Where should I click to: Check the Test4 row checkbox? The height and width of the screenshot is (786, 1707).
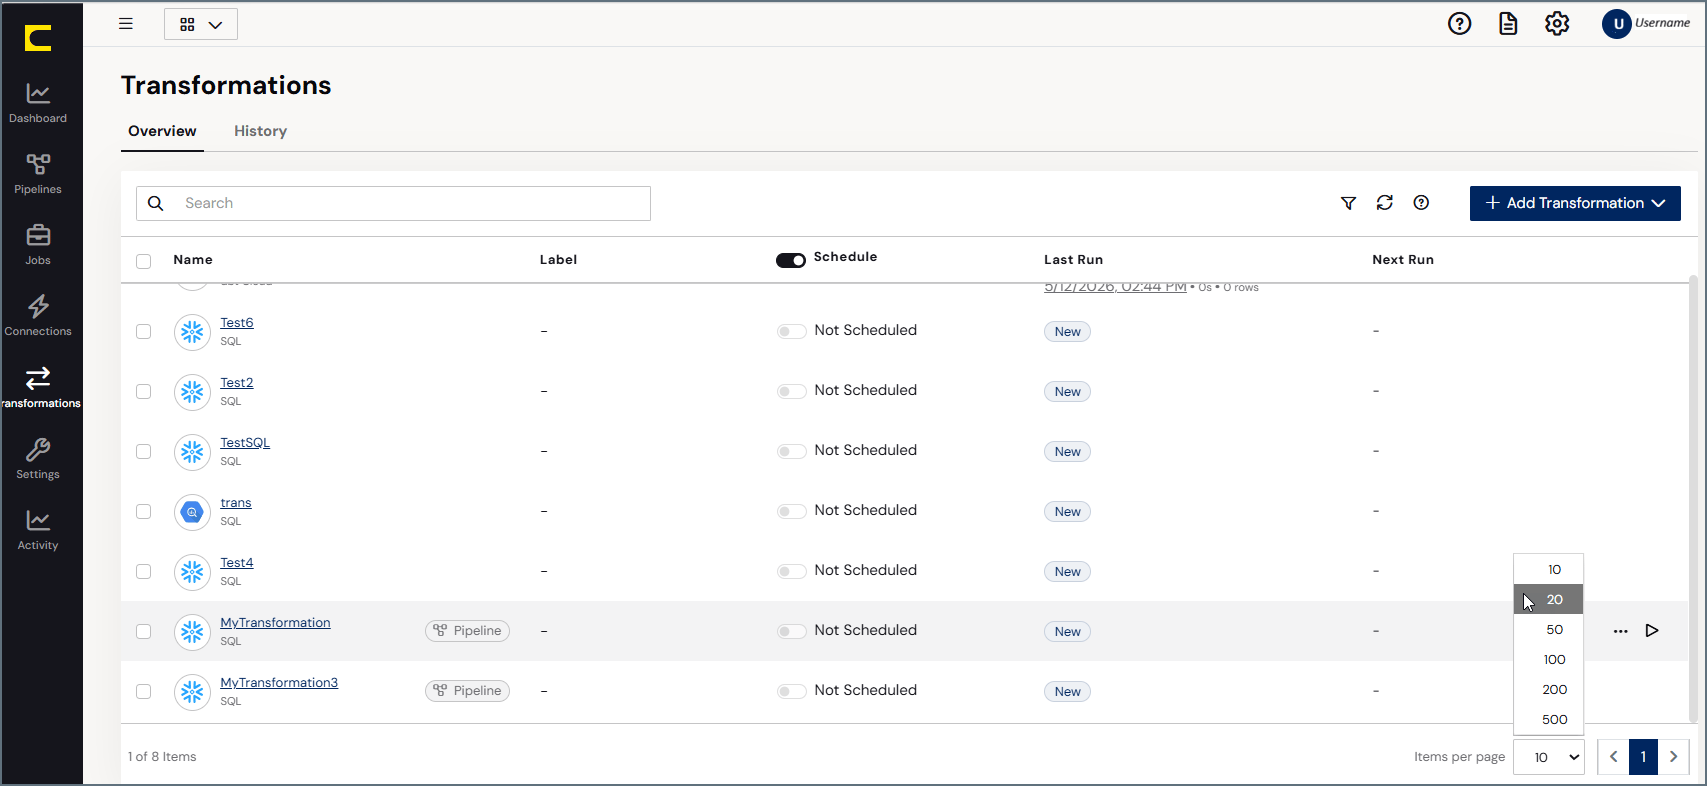pos(144,571)
